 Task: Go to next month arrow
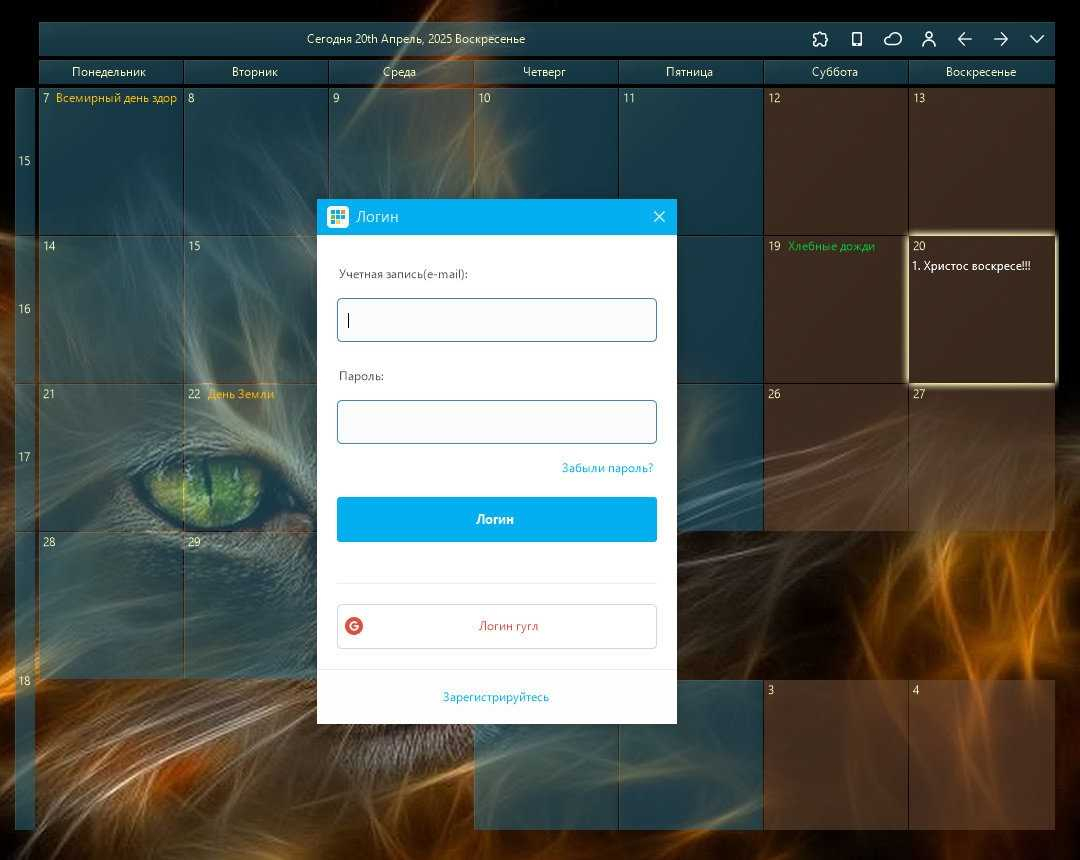click(x=1001, y=39)
